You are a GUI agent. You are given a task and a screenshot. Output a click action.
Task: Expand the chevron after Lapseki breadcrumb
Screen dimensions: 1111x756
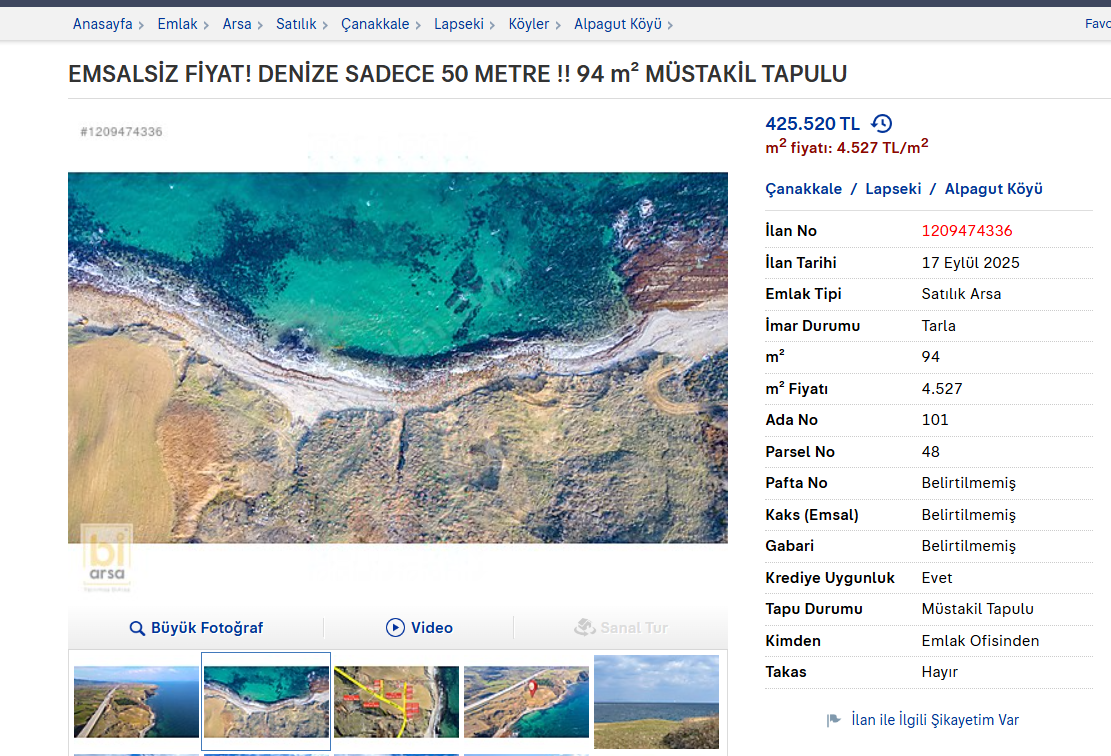492,26
